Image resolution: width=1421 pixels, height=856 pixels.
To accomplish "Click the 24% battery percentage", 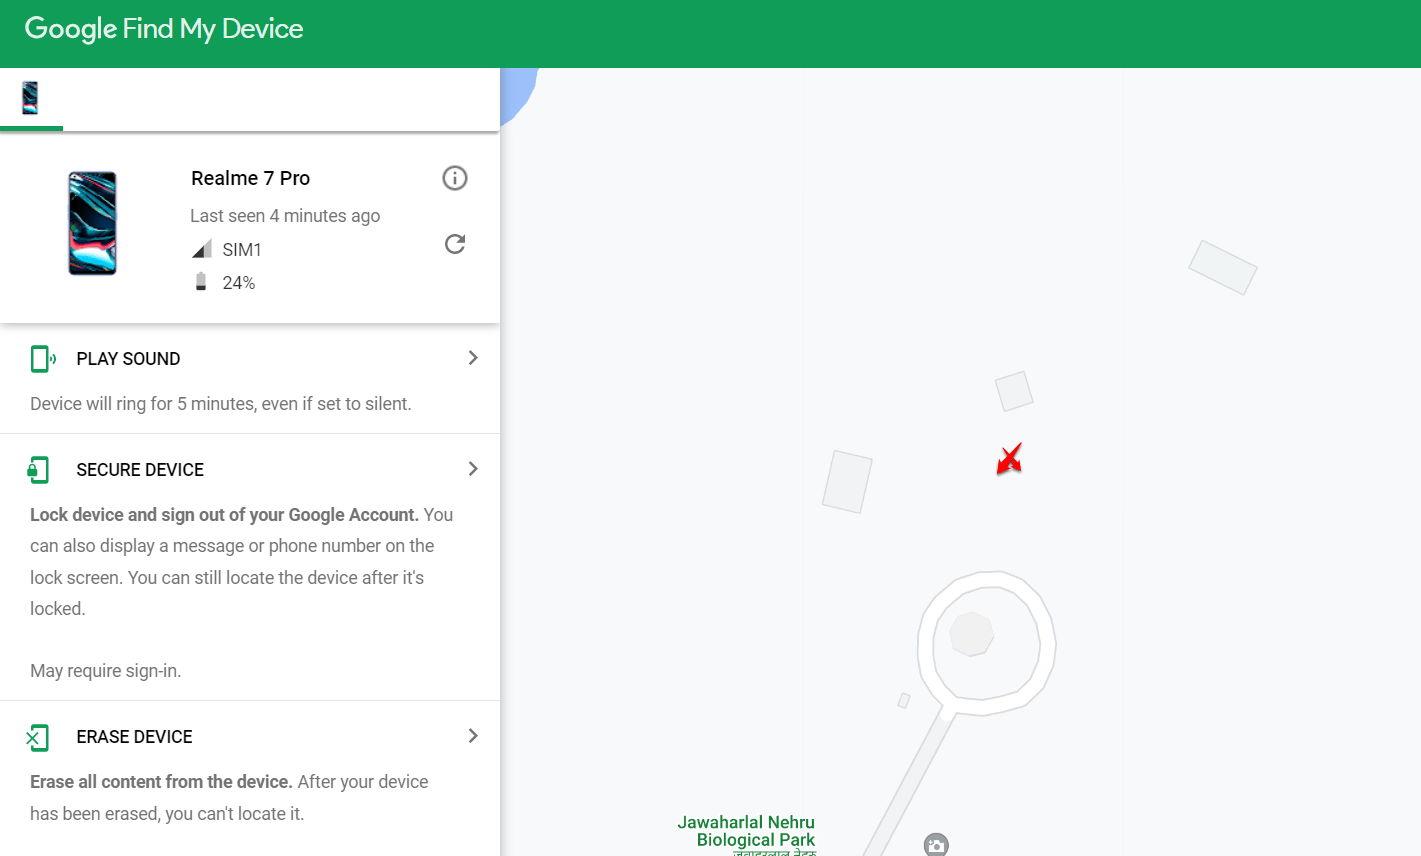I will 239,283.
